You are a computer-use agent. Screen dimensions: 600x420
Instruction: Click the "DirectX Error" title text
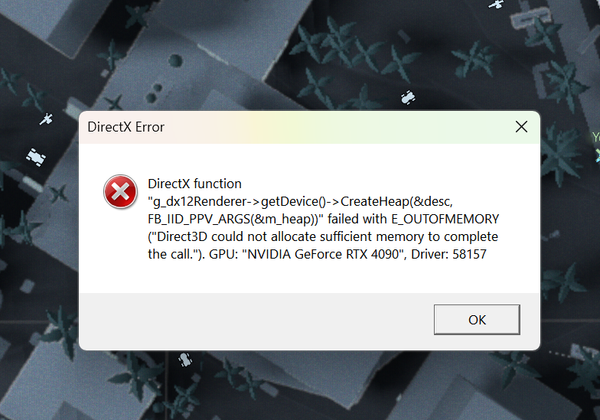tap(126, 127)
